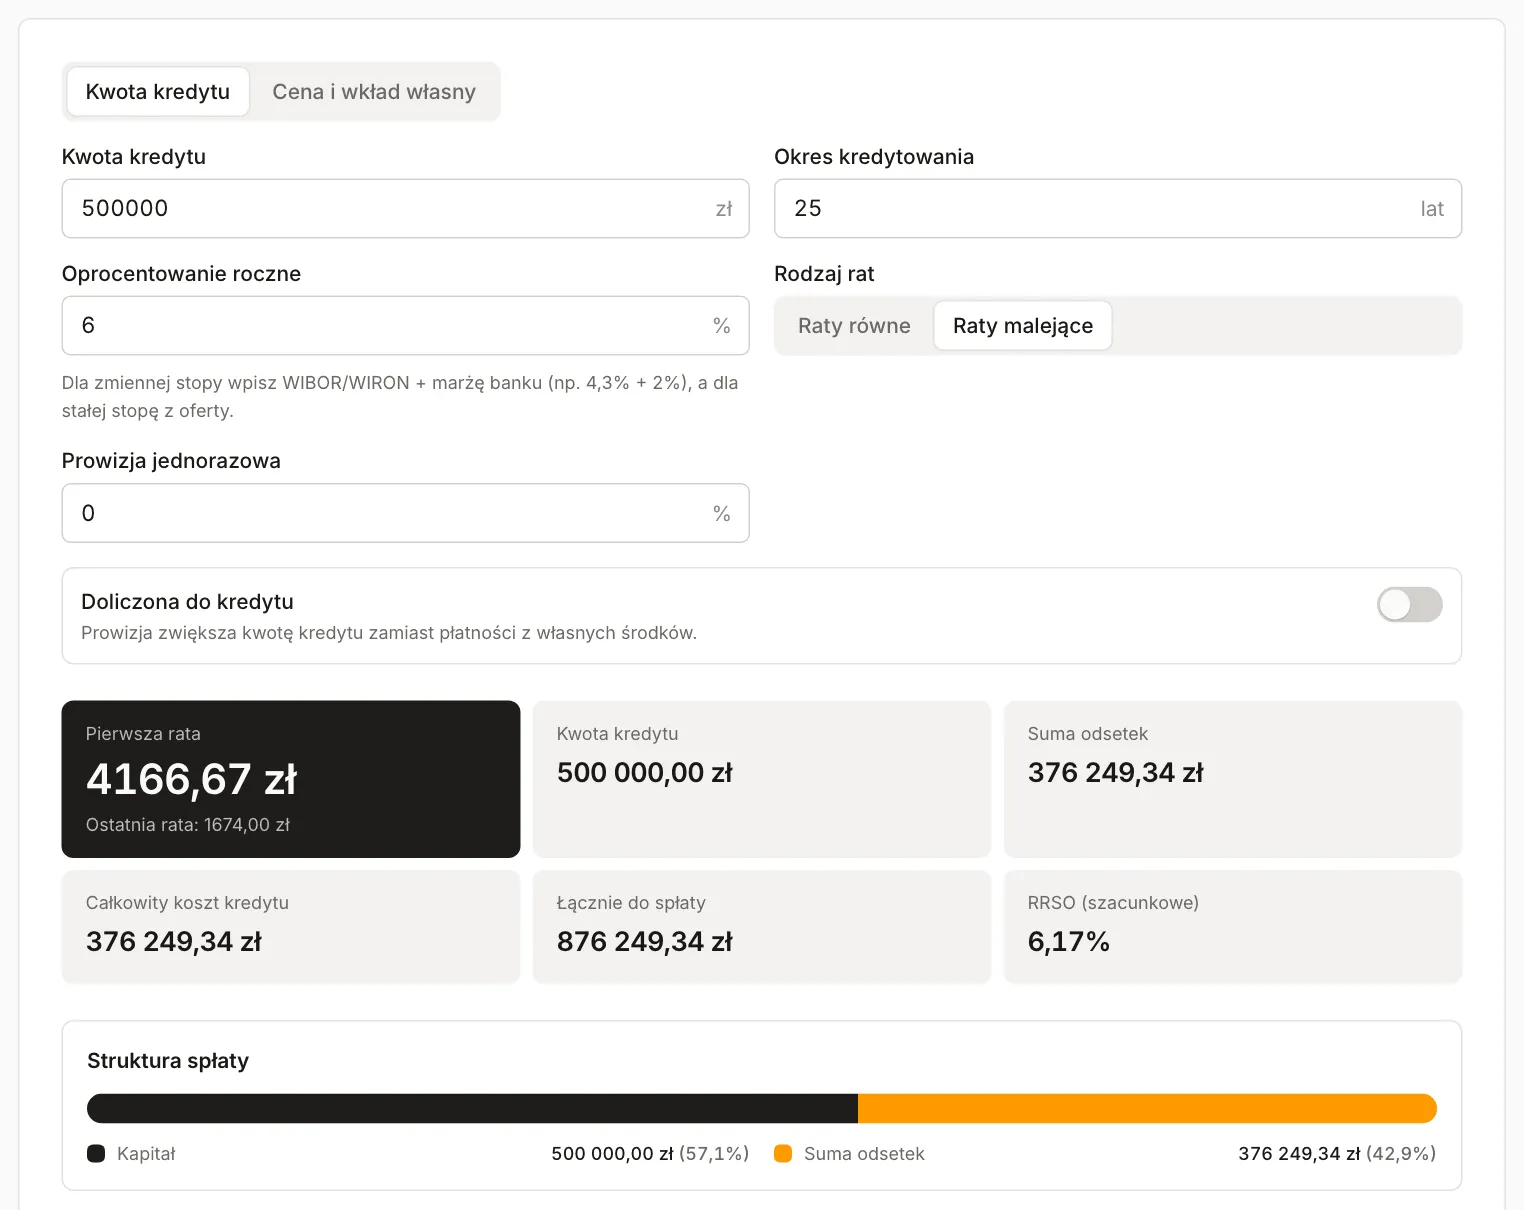The width and height of the screenshot is (1524, 1210).
Task: Click the Suma odsetek result card
Action: point(1233,779)
